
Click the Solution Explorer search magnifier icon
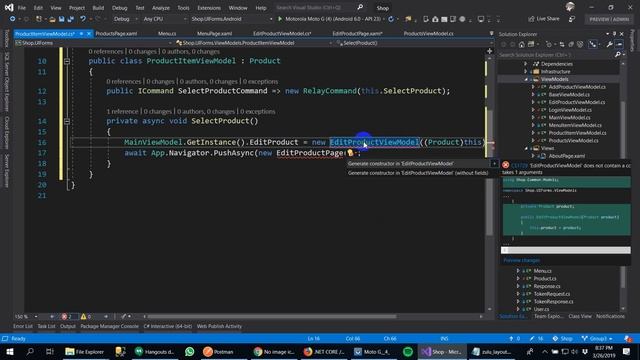(x=618, y=55)
